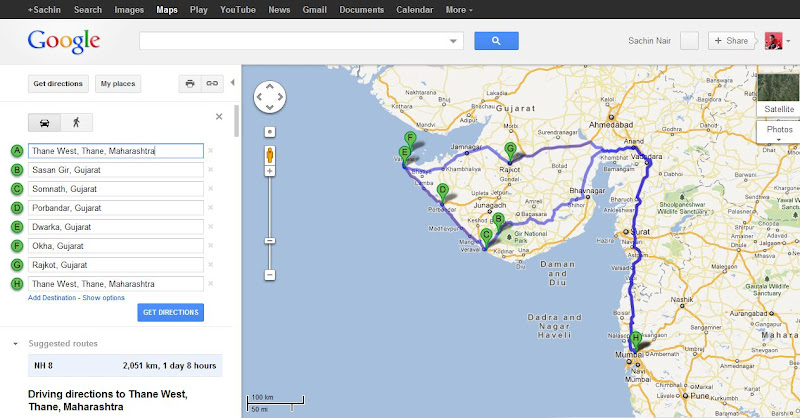Screen dimensions: 800x418
Task: Click map pin H near Mumbai
Action: click(635, 341)
